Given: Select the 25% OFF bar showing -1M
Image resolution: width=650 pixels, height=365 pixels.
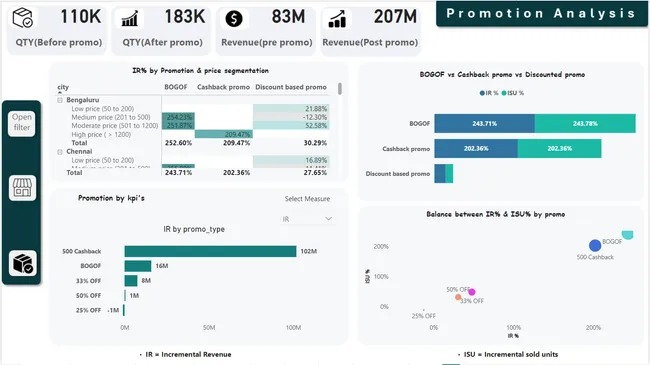Looking at the screenshot, I should (x=124, y=310).
